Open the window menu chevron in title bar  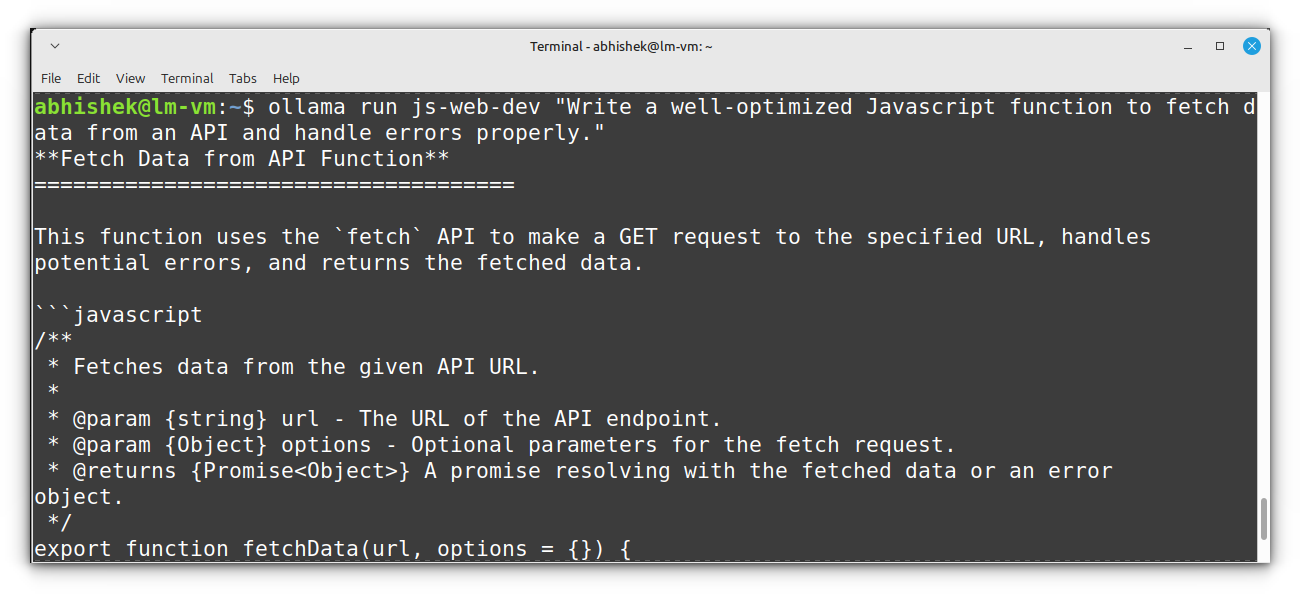(x=55, y=46)
